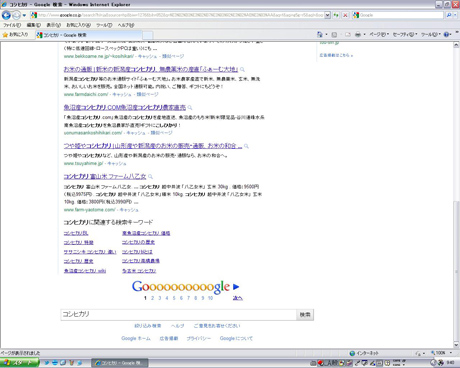Viewport: 460px width, 368px height.
Task: Click the Home icon in command bar
Action: (320, 34)
